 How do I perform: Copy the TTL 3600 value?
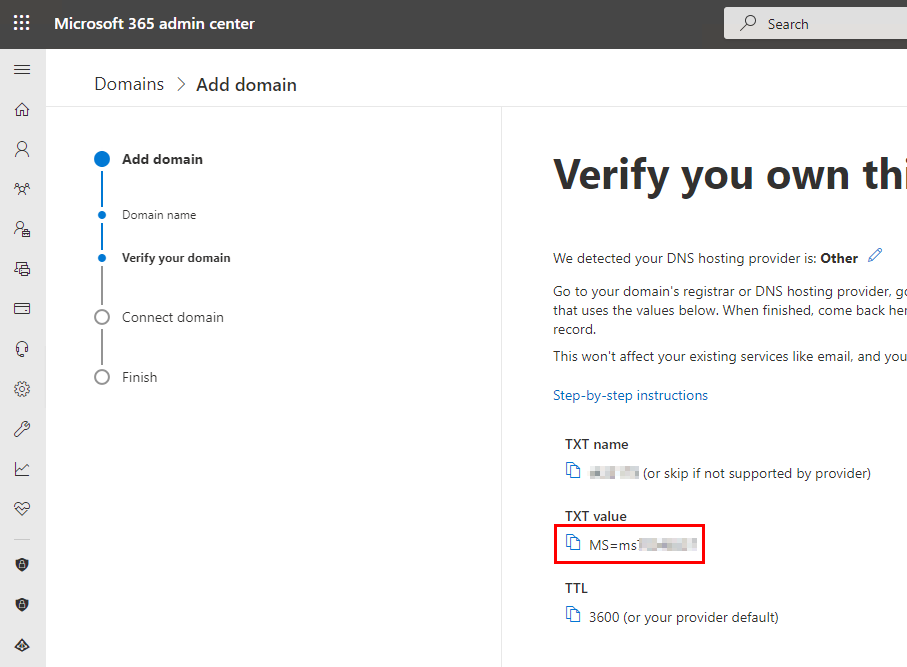click(x=573, y=614)
